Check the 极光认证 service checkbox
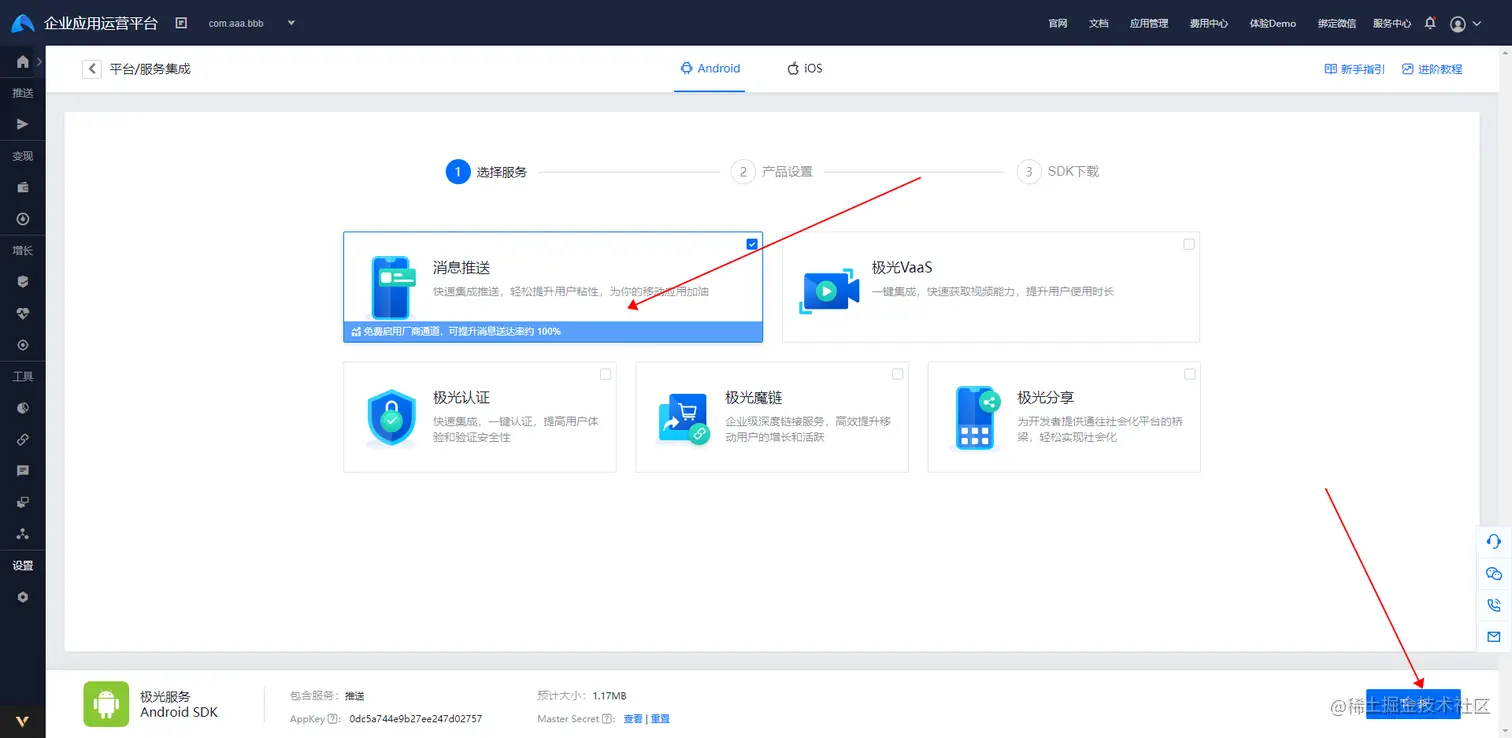The image size is (1512, 738). click(x=605, y=374)
